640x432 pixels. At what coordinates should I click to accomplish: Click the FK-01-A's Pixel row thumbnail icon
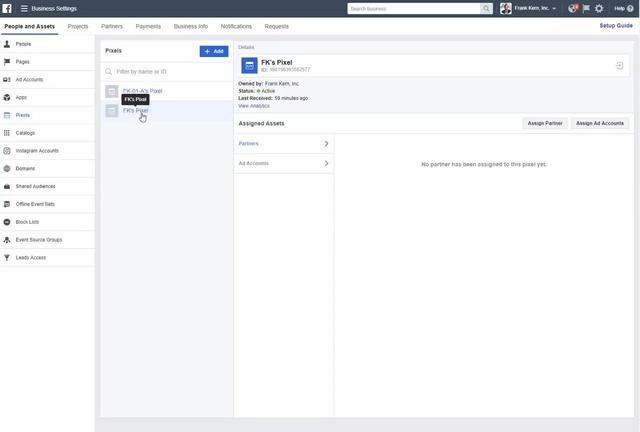coord(111,91)
